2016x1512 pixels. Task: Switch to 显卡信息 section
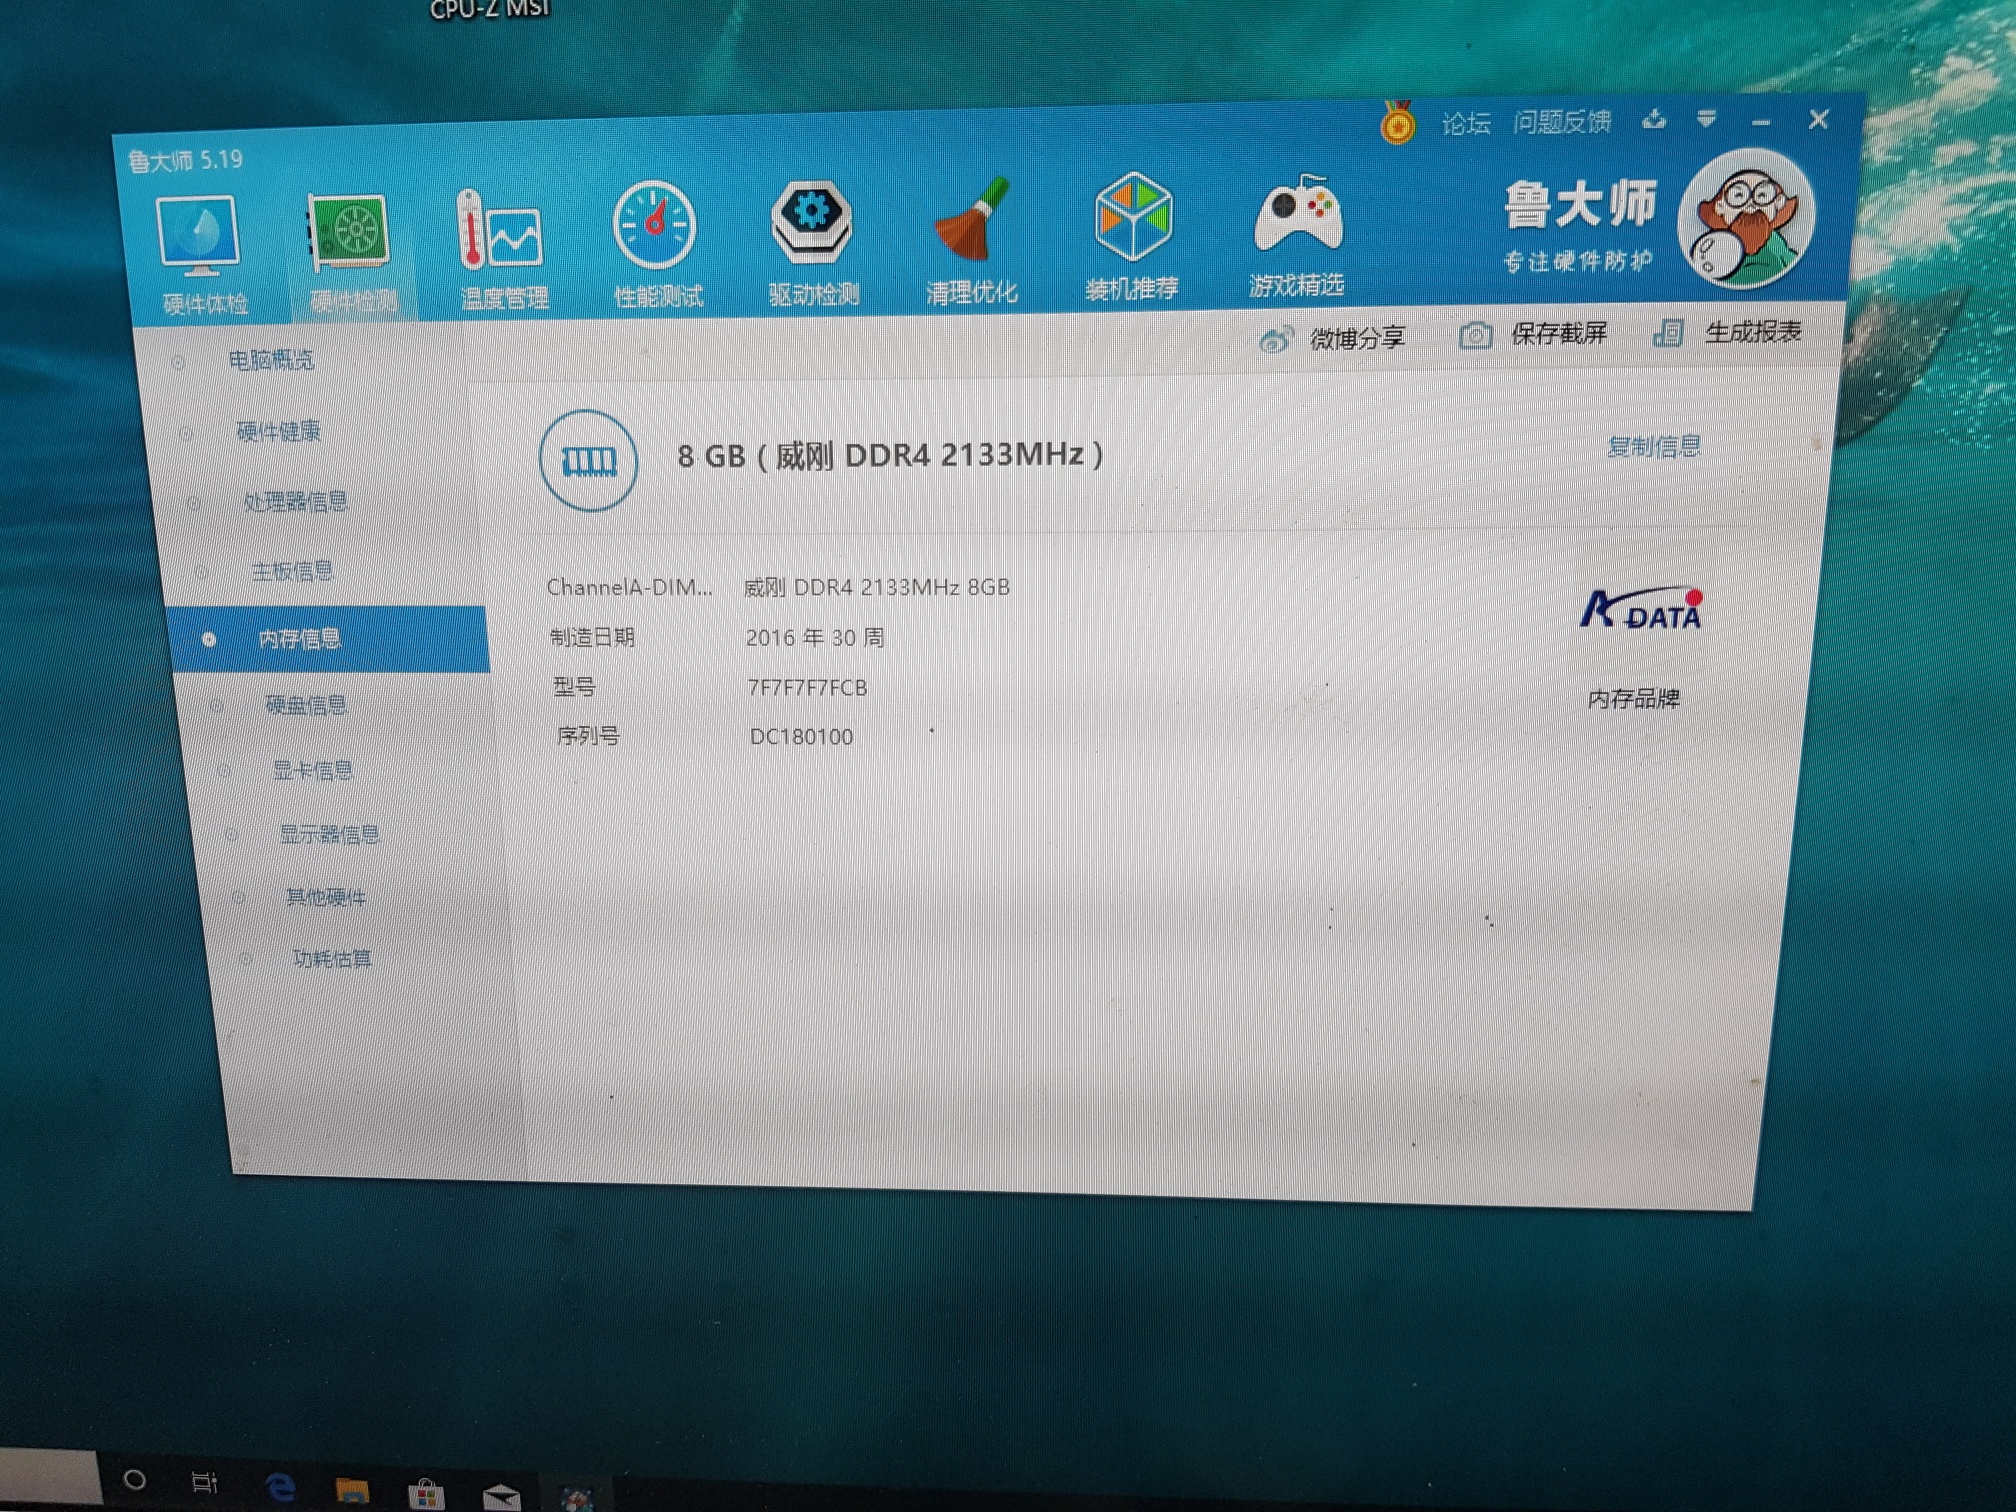312,770
